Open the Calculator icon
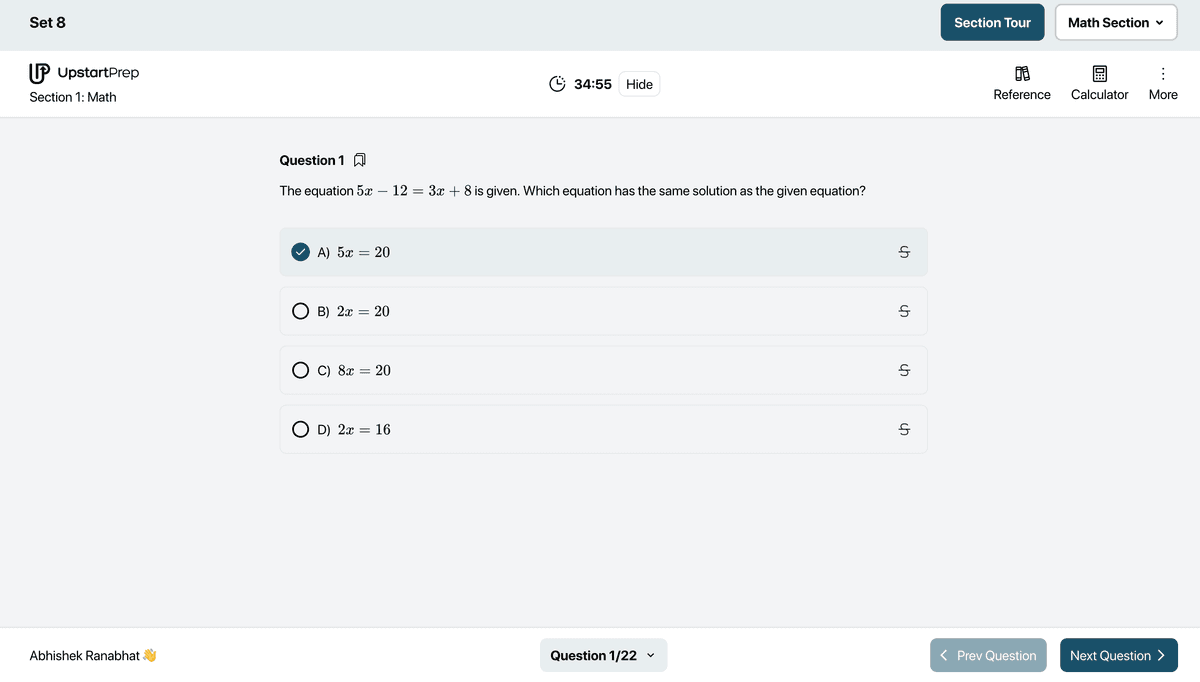This screenshot has width=1200, height=682. pos(1100,74)
